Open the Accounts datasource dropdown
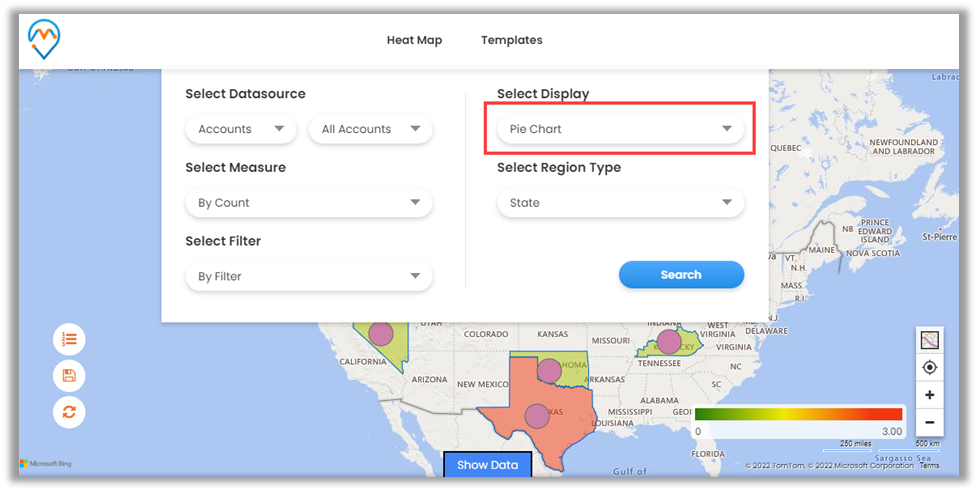 (x=241, y=129)
